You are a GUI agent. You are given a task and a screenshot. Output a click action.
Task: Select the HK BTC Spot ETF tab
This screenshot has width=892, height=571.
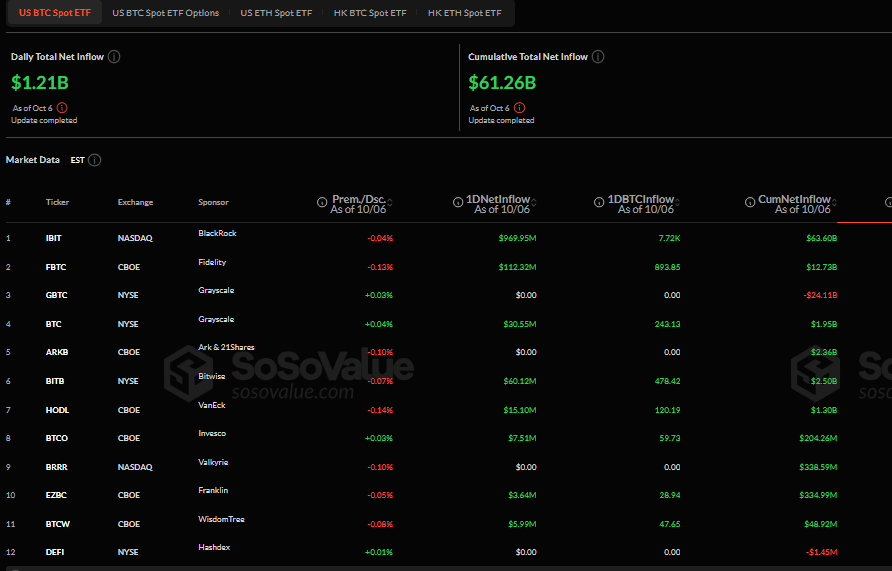370,13
